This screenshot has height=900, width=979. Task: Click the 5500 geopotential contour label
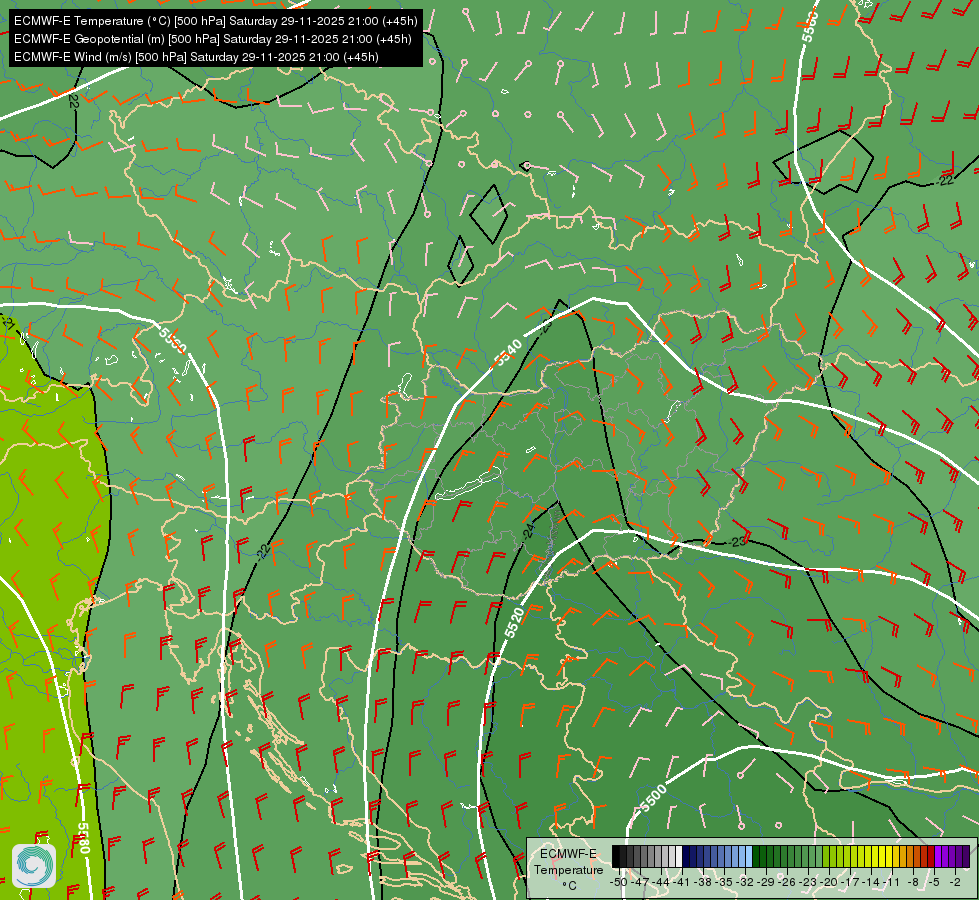[x=653, y=798]
